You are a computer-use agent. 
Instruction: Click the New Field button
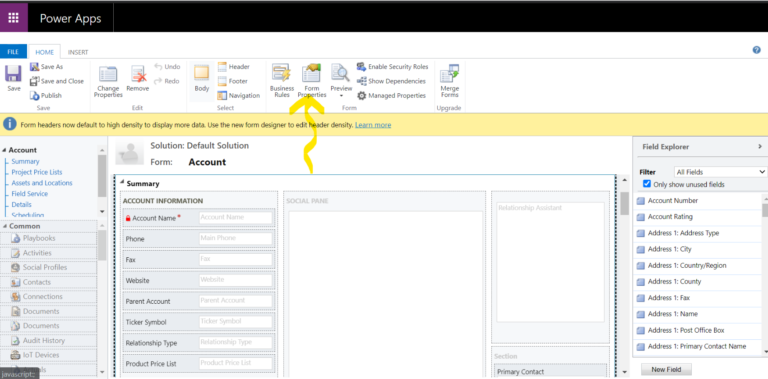pos(666,369)
